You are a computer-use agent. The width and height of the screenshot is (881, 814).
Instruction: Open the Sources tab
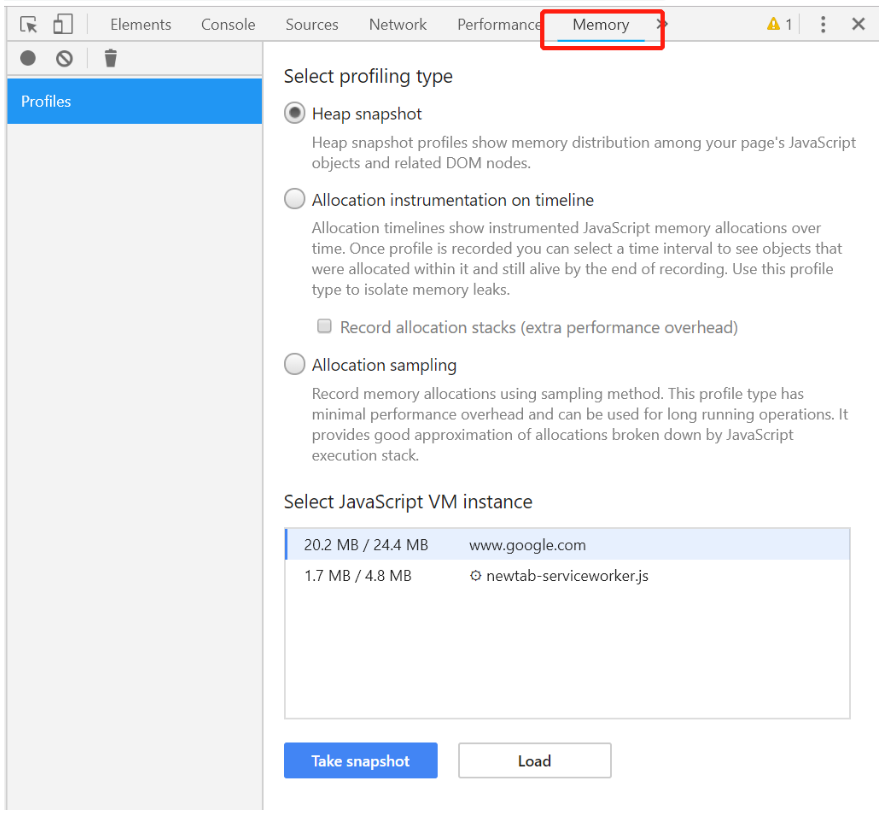(312, 25)
